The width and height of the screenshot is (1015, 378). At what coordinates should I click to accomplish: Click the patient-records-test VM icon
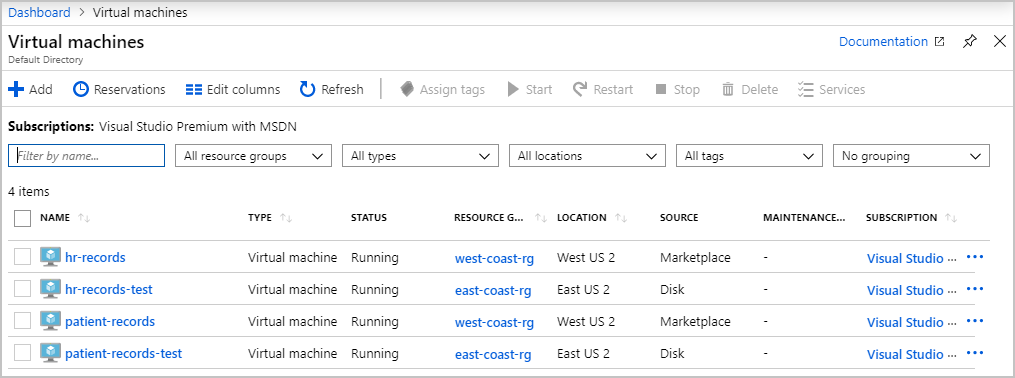(x=50, y=353)
